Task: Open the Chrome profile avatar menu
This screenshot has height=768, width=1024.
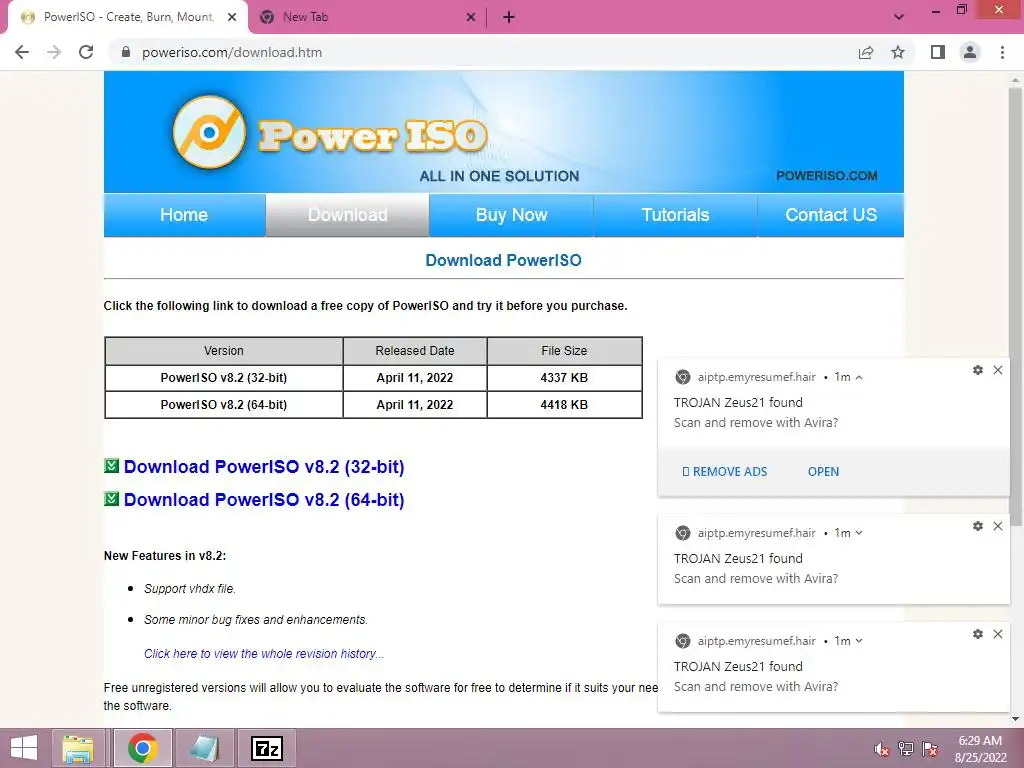Action: (x=970, y=52)
